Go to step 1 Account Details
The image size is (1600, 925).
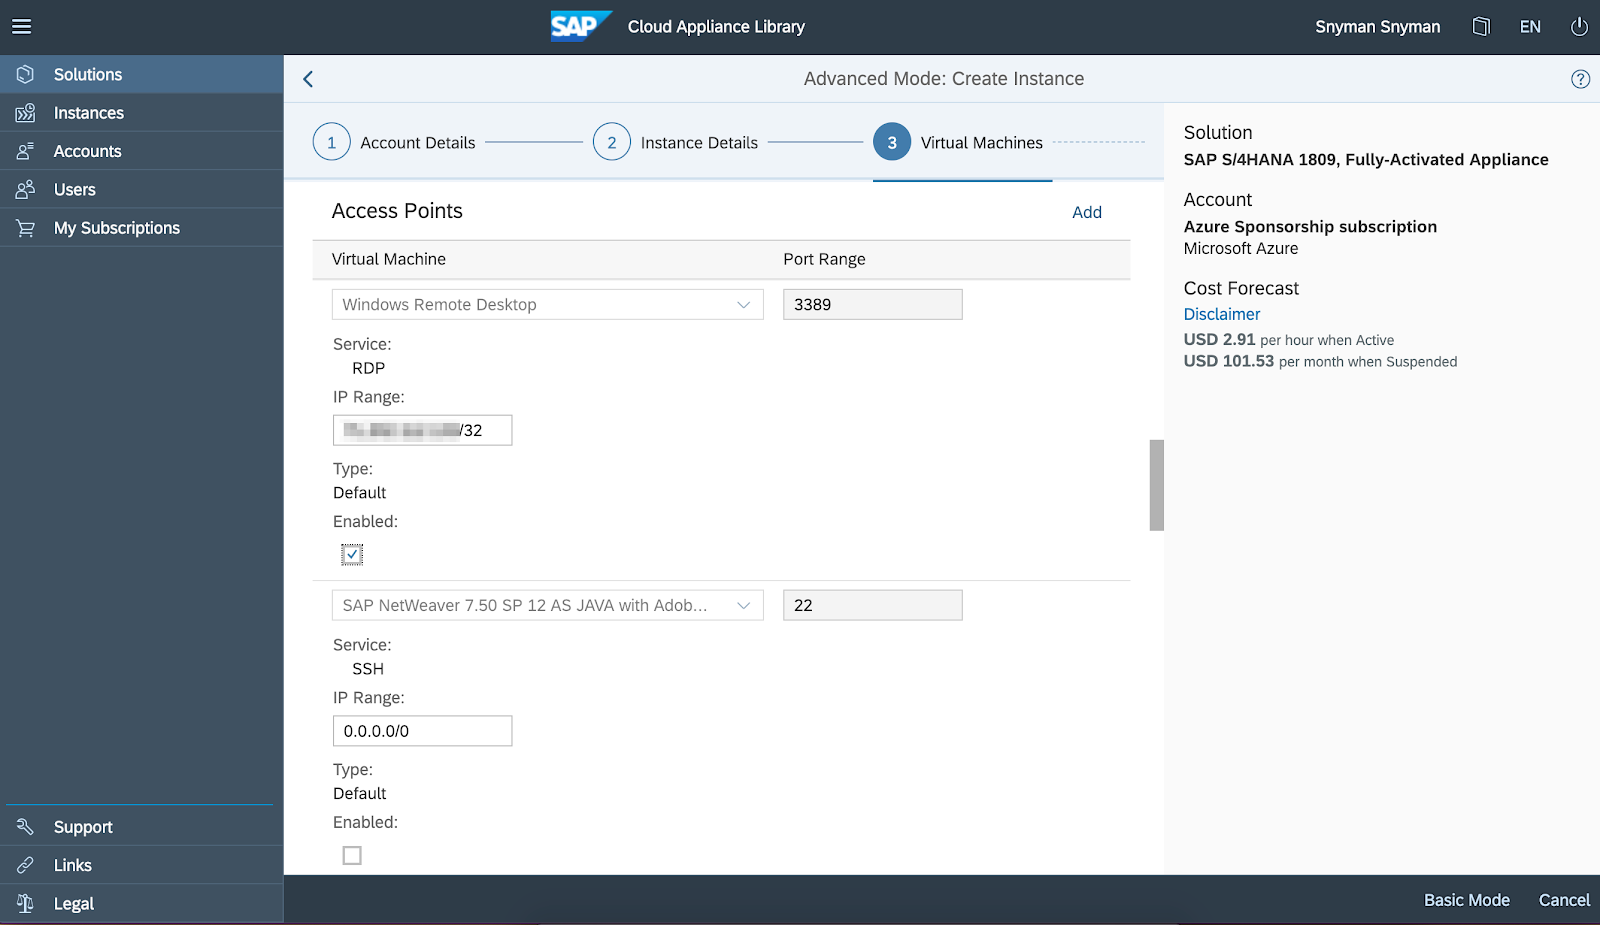tap(394, 142)
